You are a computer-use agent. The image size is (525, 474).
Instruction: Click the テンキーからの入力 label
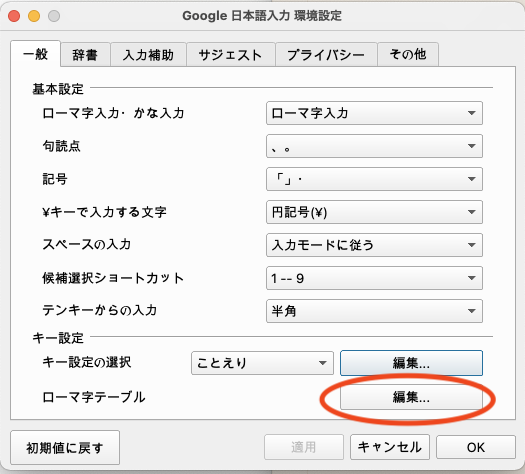pos(99,310)
